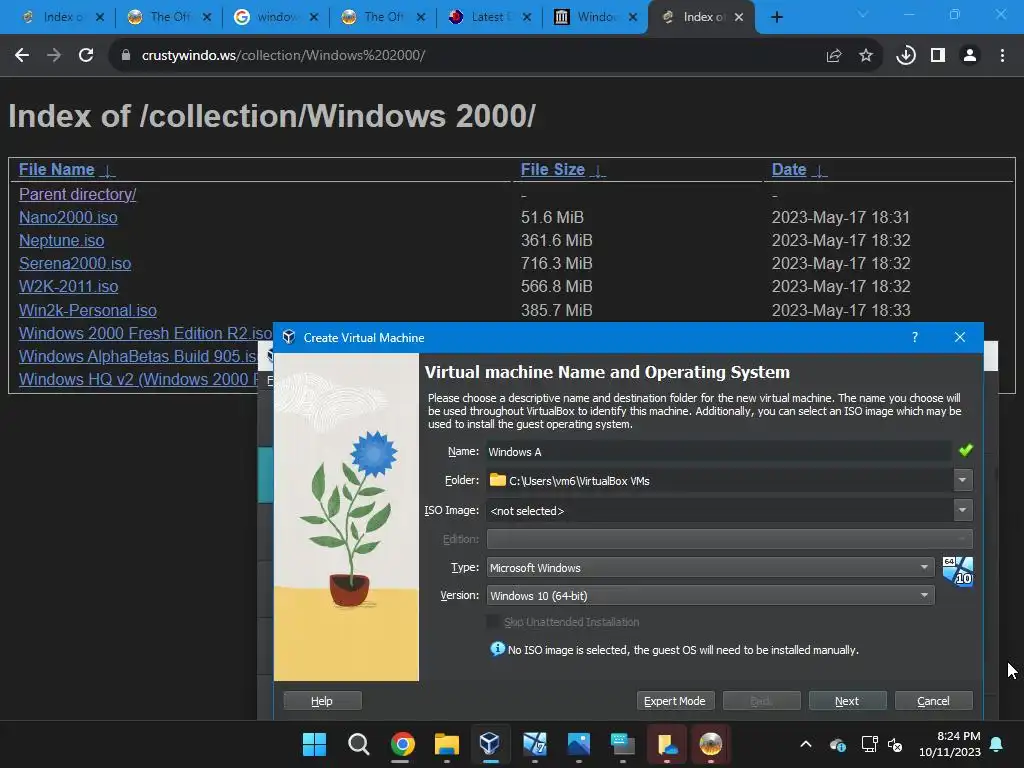The width and height of the screenshot is (1024, 768).
Task: Click the network tray icon
Action: coord(869,744)
